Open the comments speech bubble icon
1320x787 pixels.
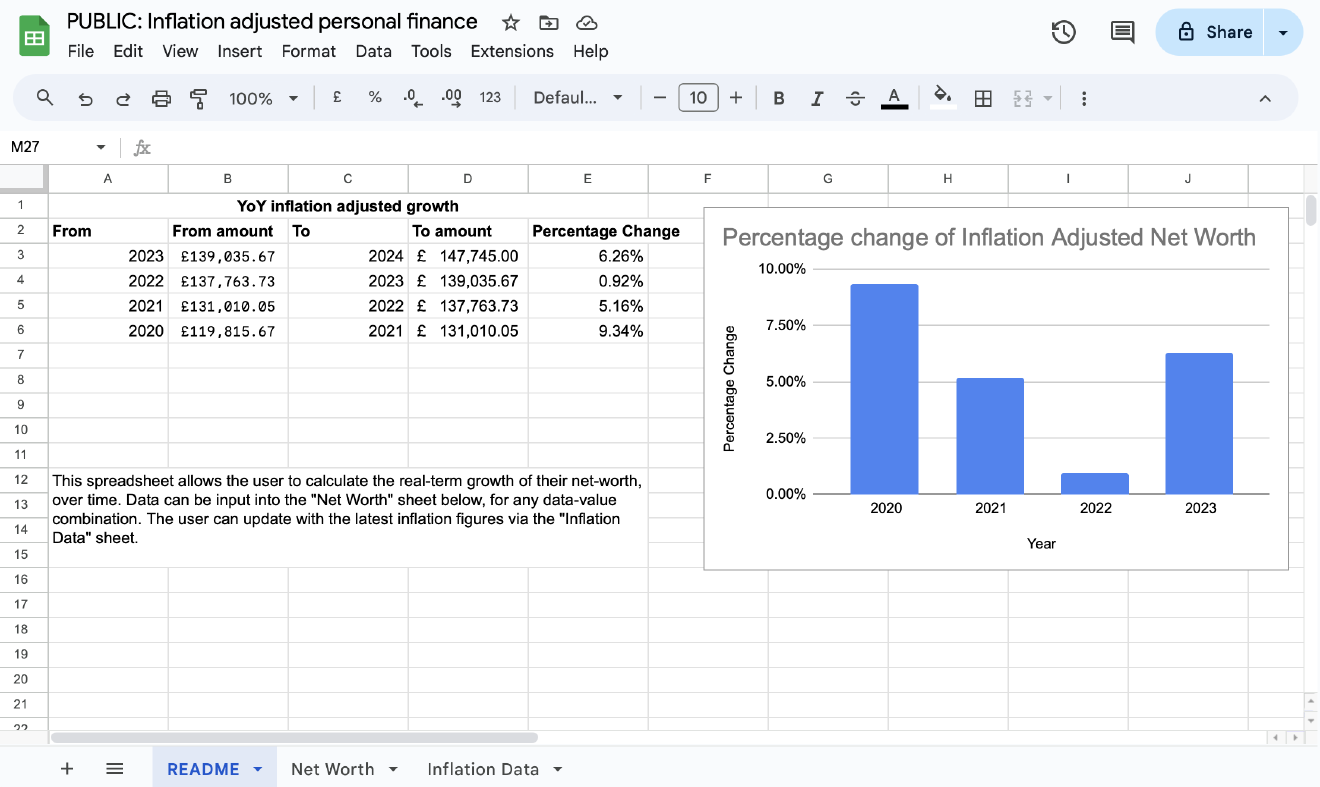pos(1123,32)
